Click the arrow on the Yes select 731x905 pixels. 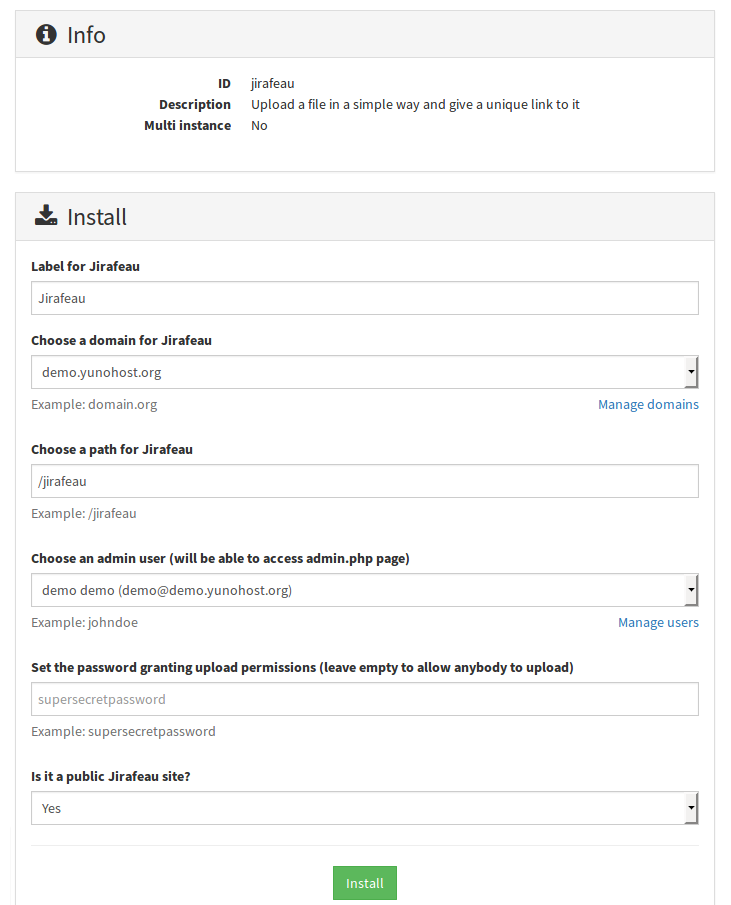pos(691,808)
